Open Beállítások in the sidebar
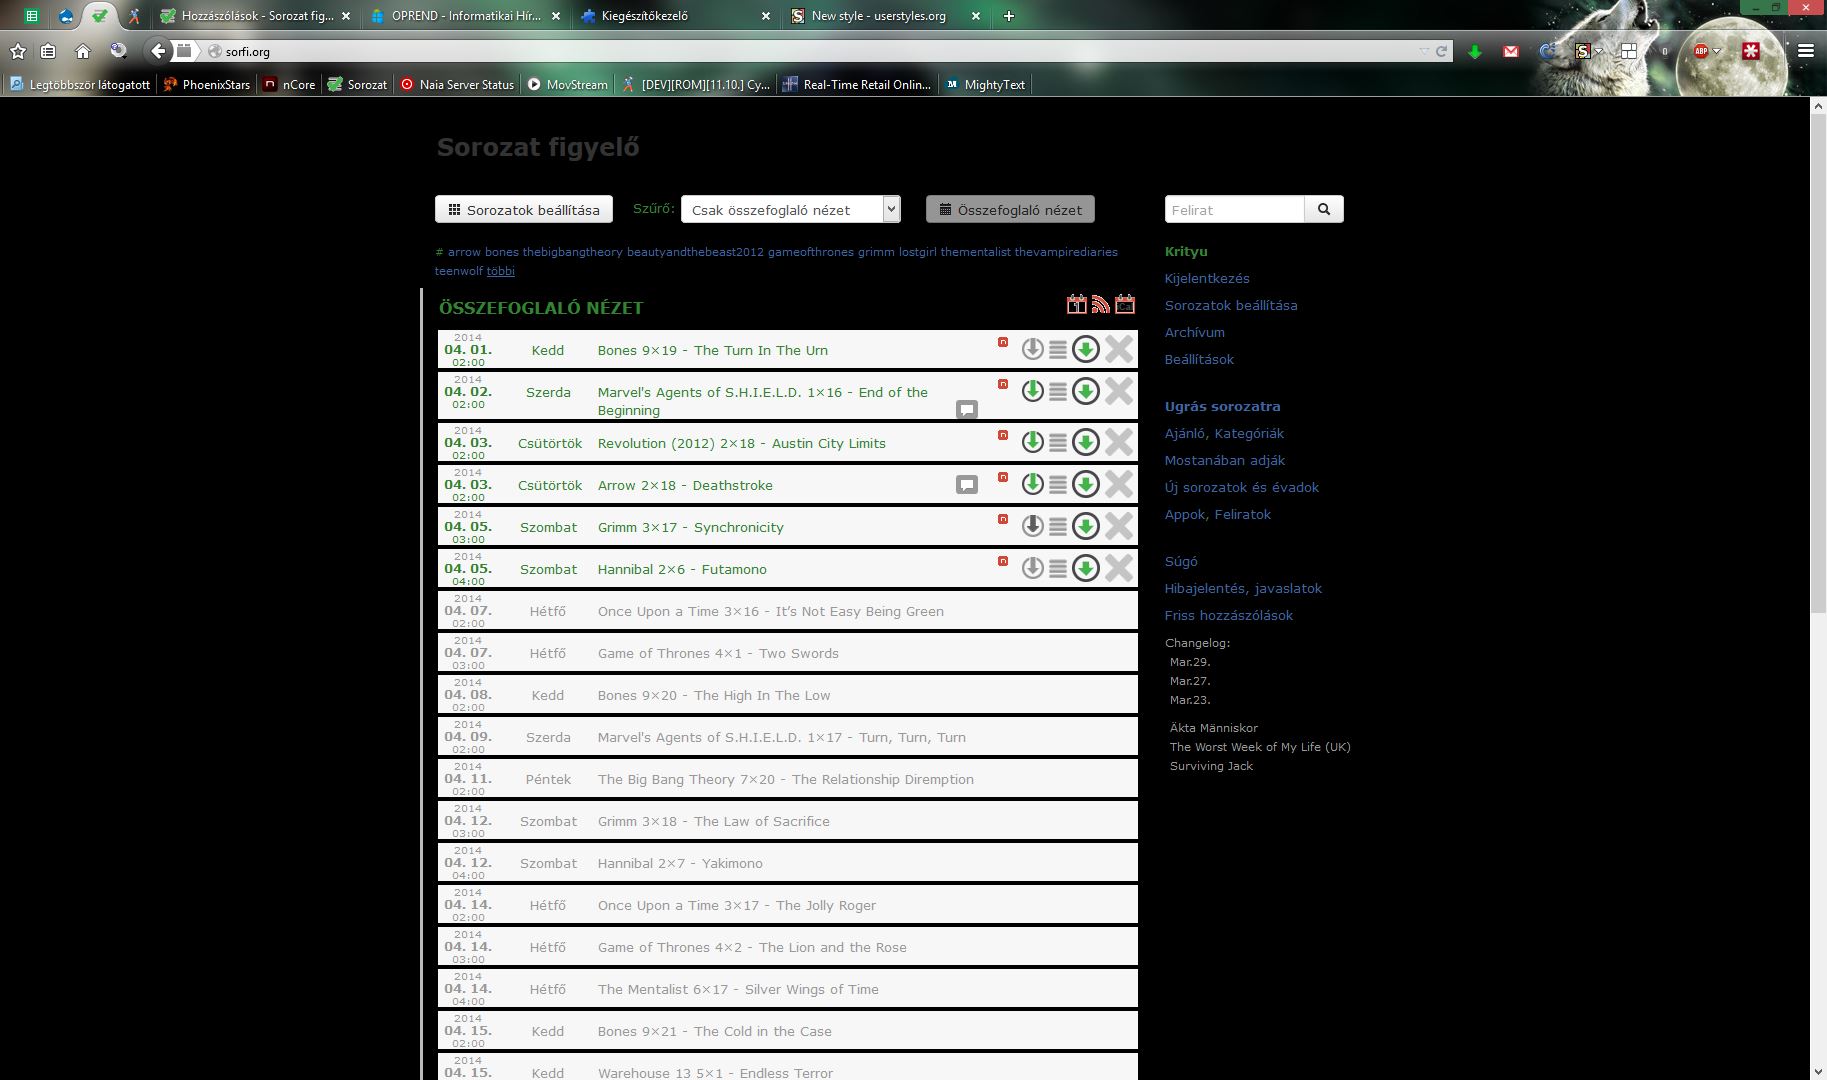The height and width of the screenshot is (1080, 1827). pos(1199,359)
